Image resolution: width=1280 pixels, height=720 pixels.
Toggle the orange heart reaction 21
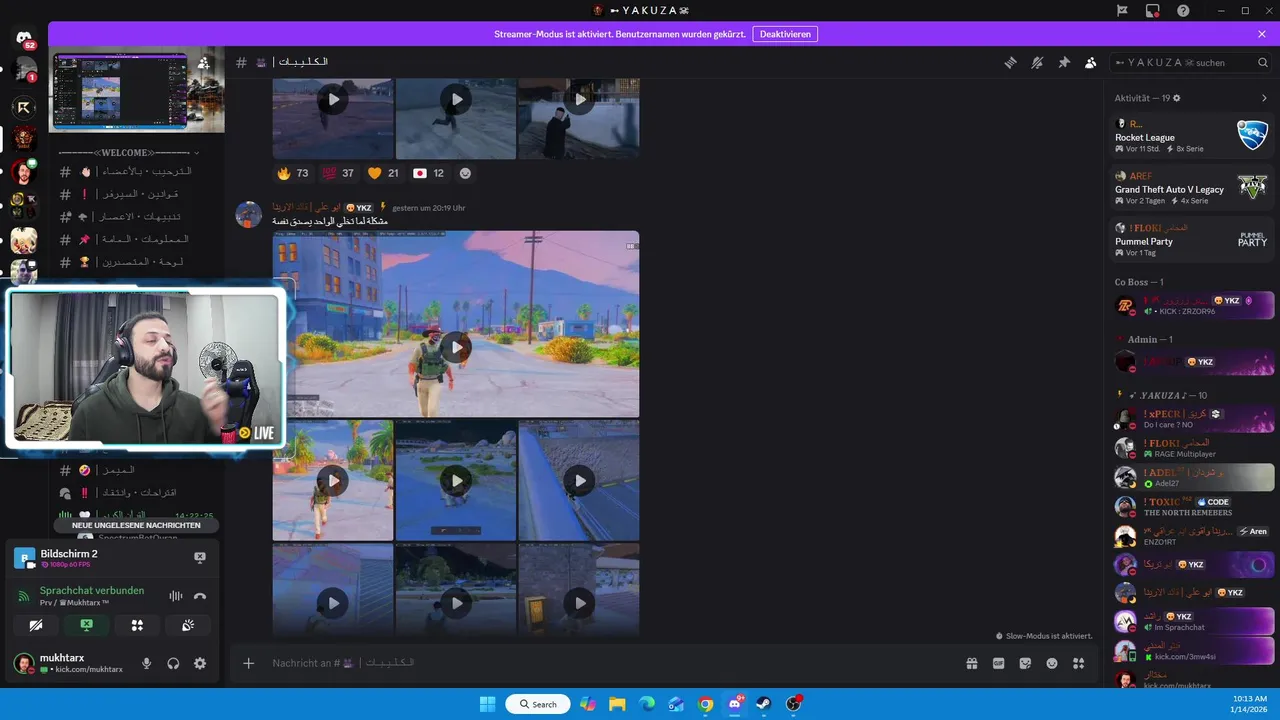[x=383, y=173]
